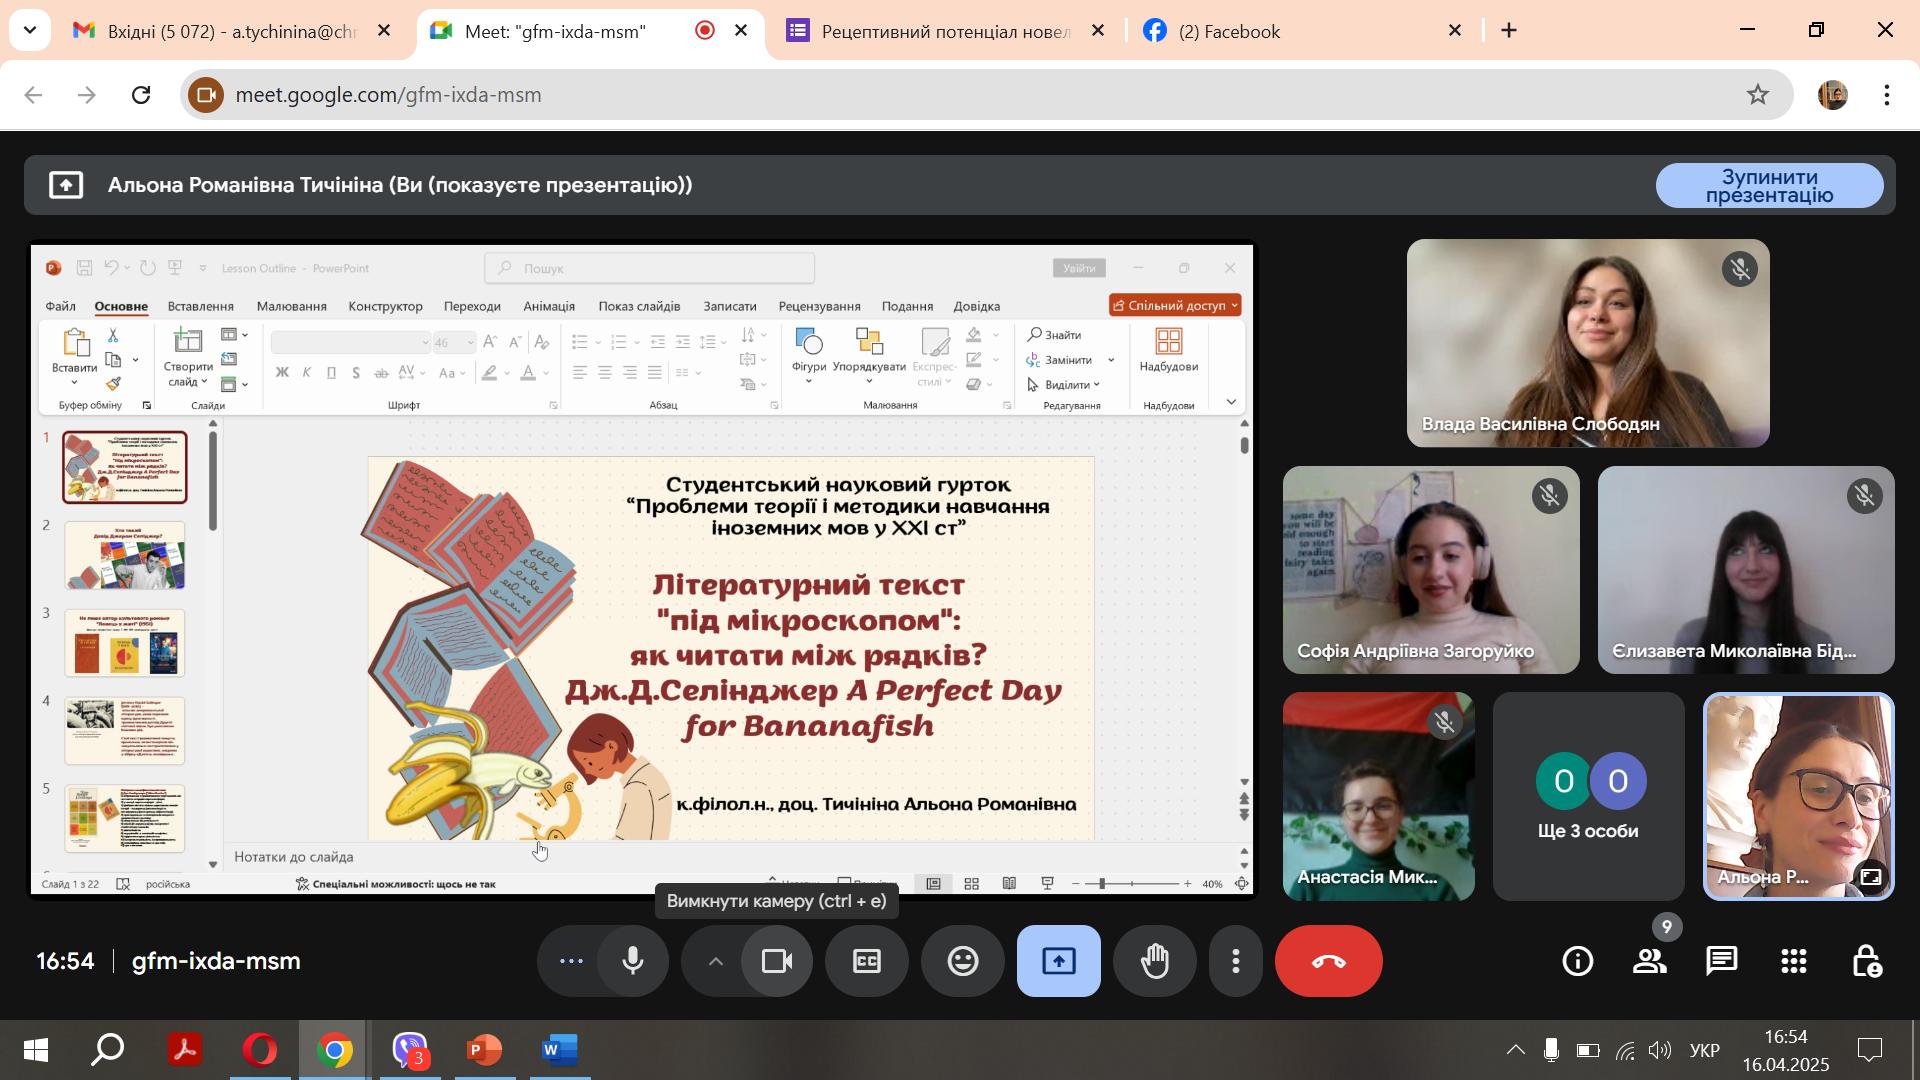Expand camera settings arrow next to camera
This screenshot has width=1920, height=1080.
point(715,961)
